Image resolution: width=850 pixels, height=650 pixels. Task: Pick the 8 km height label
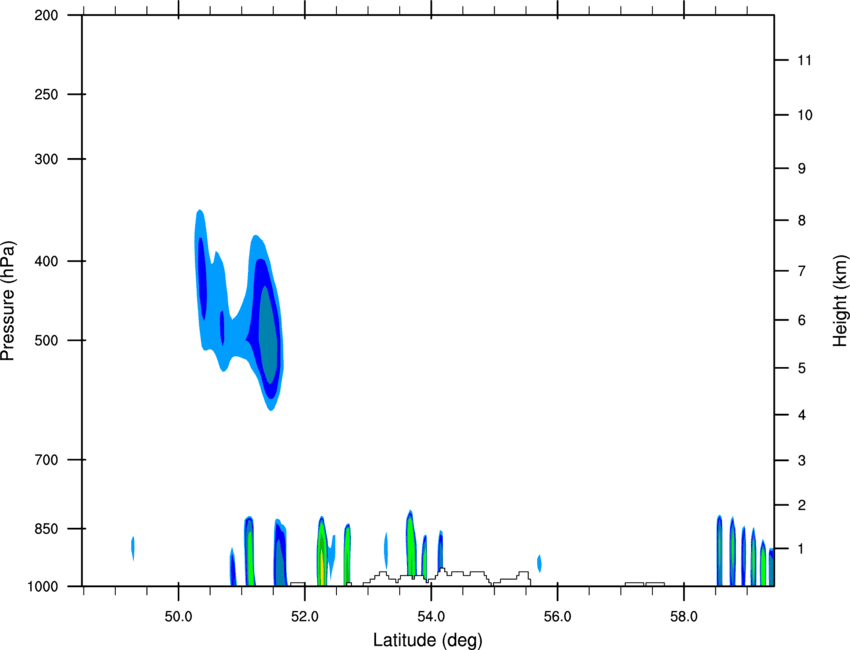(x=802, y=220)
